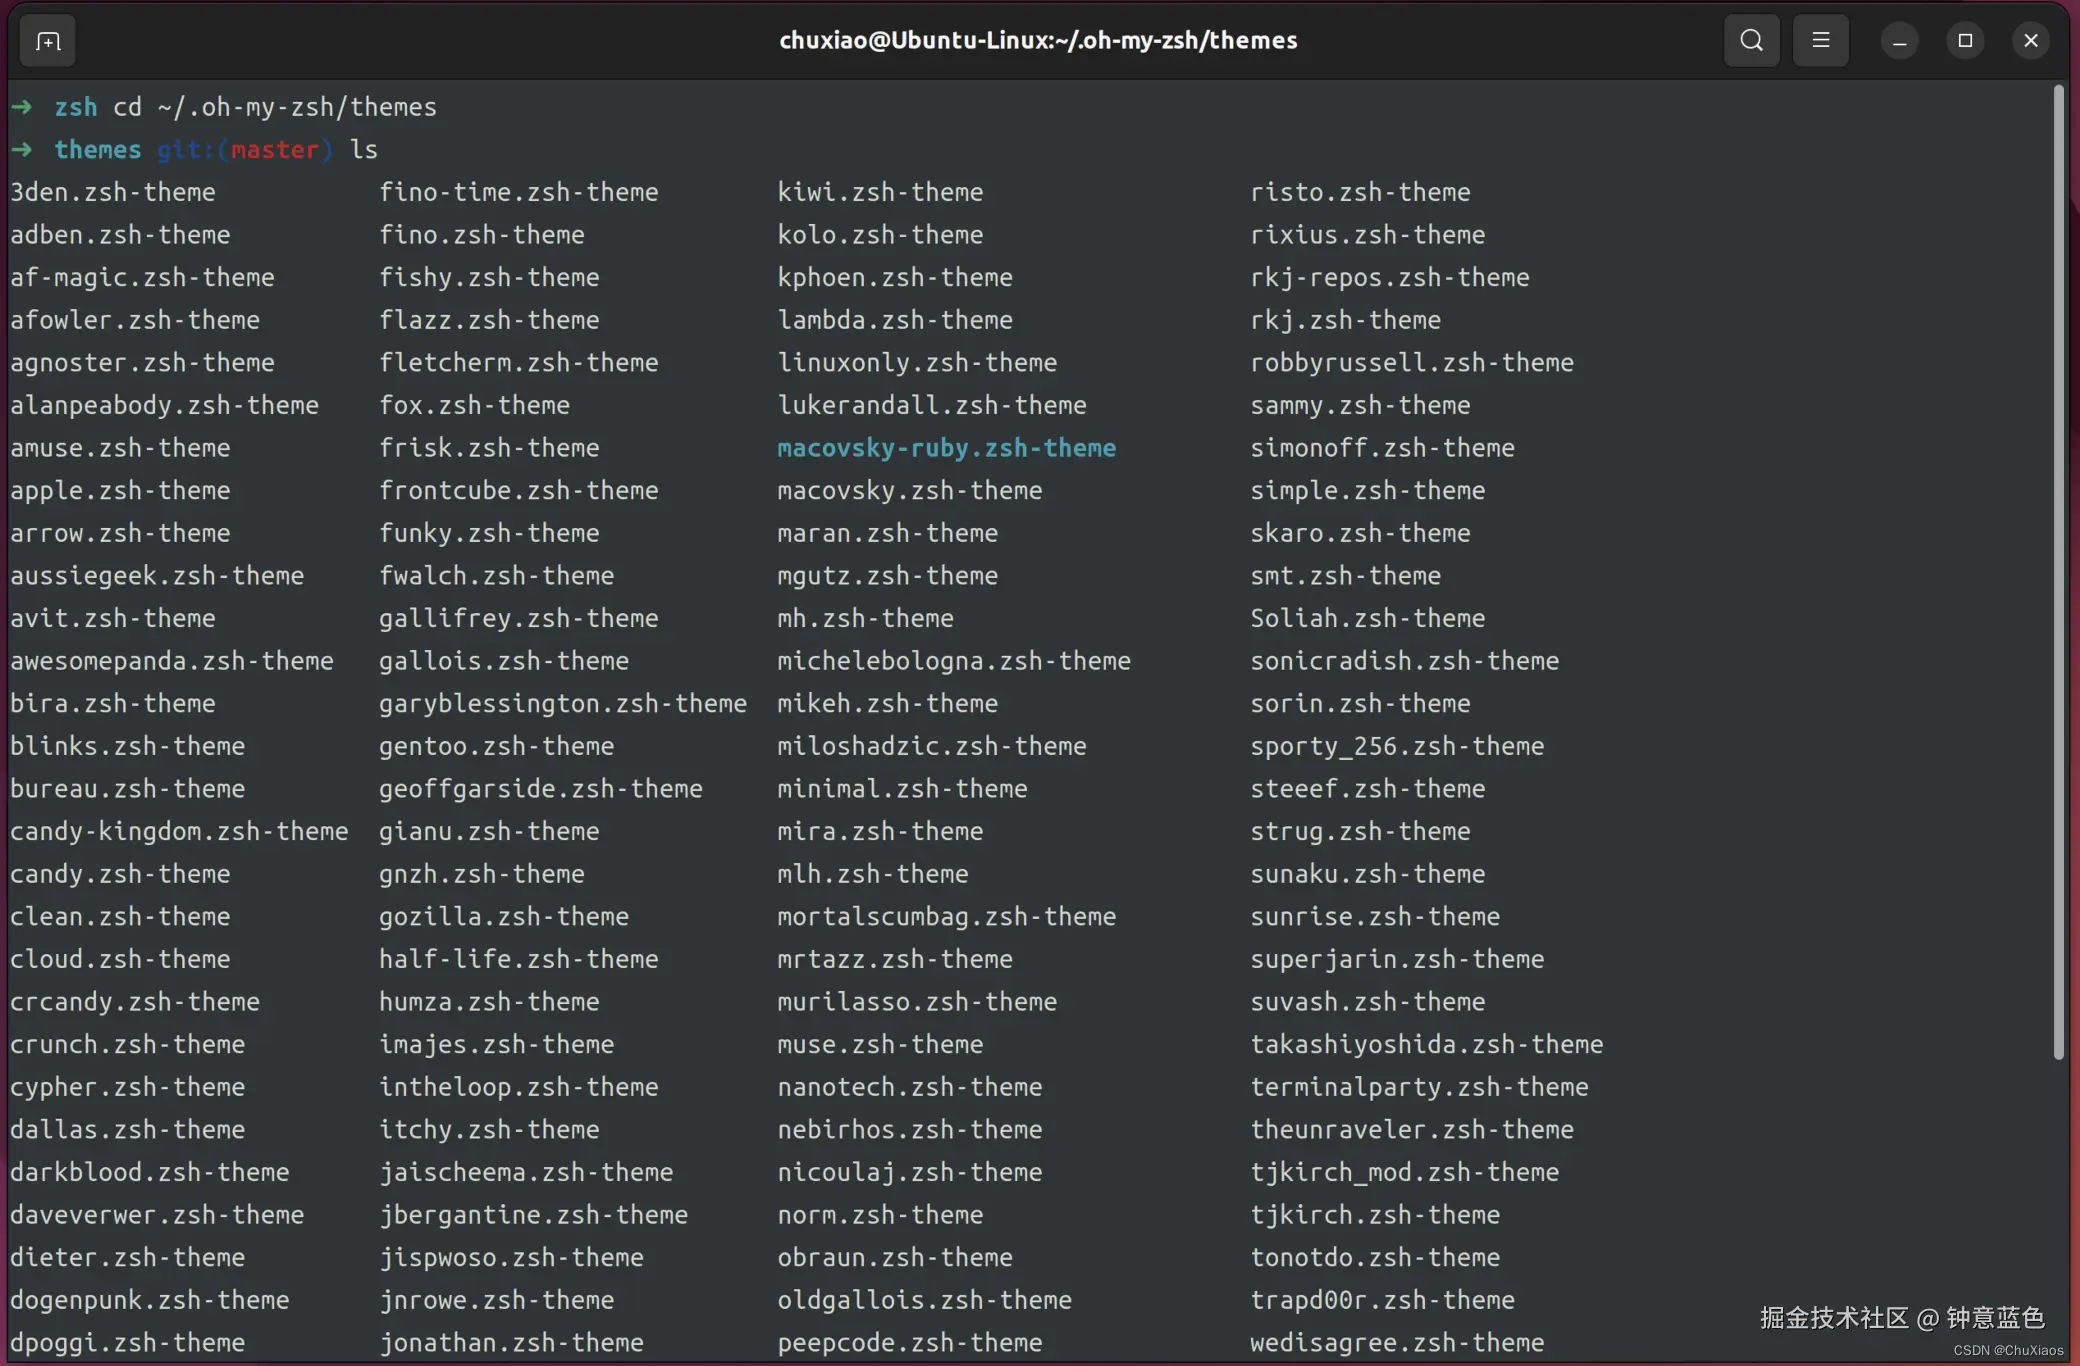Viewport: 2080px width, 1366px height.
Task: Close the terminal window
Action: 2030,41
